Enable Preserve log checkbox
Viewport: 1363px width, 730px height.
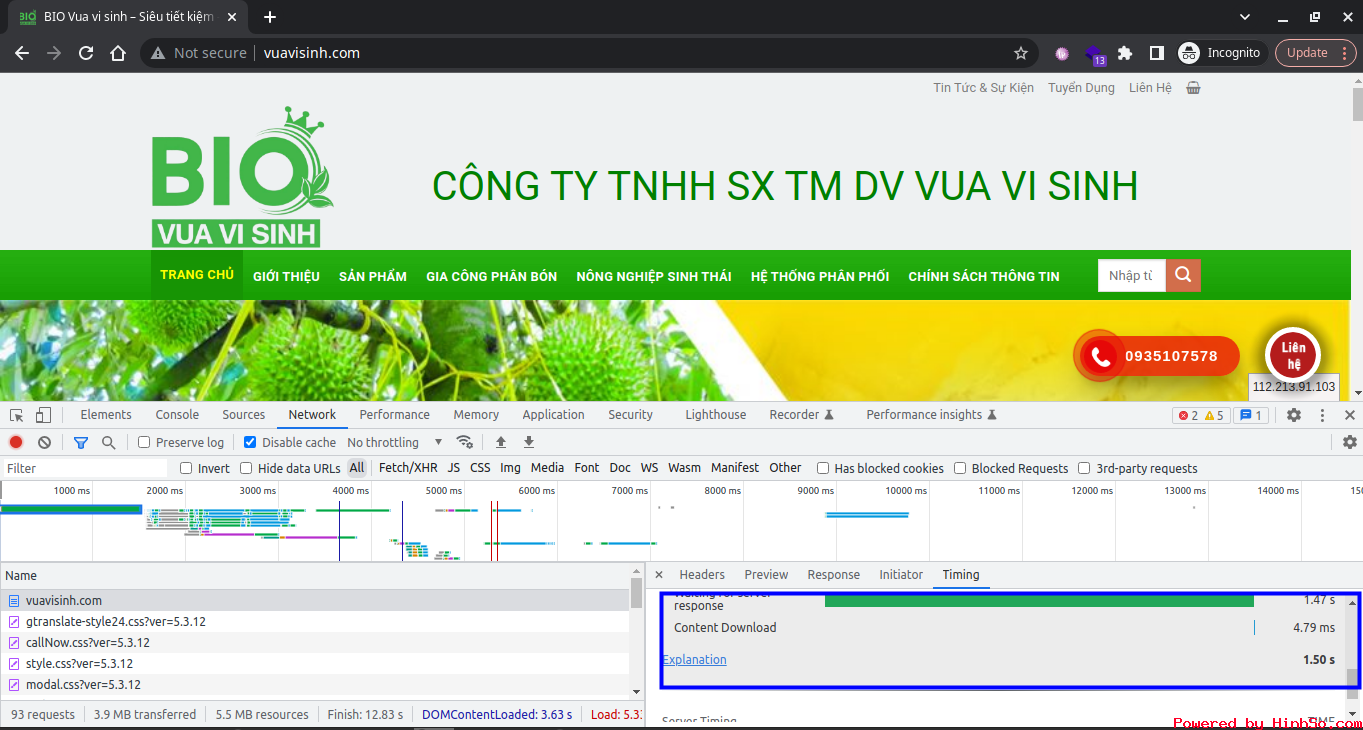click(x=144, y=442)
